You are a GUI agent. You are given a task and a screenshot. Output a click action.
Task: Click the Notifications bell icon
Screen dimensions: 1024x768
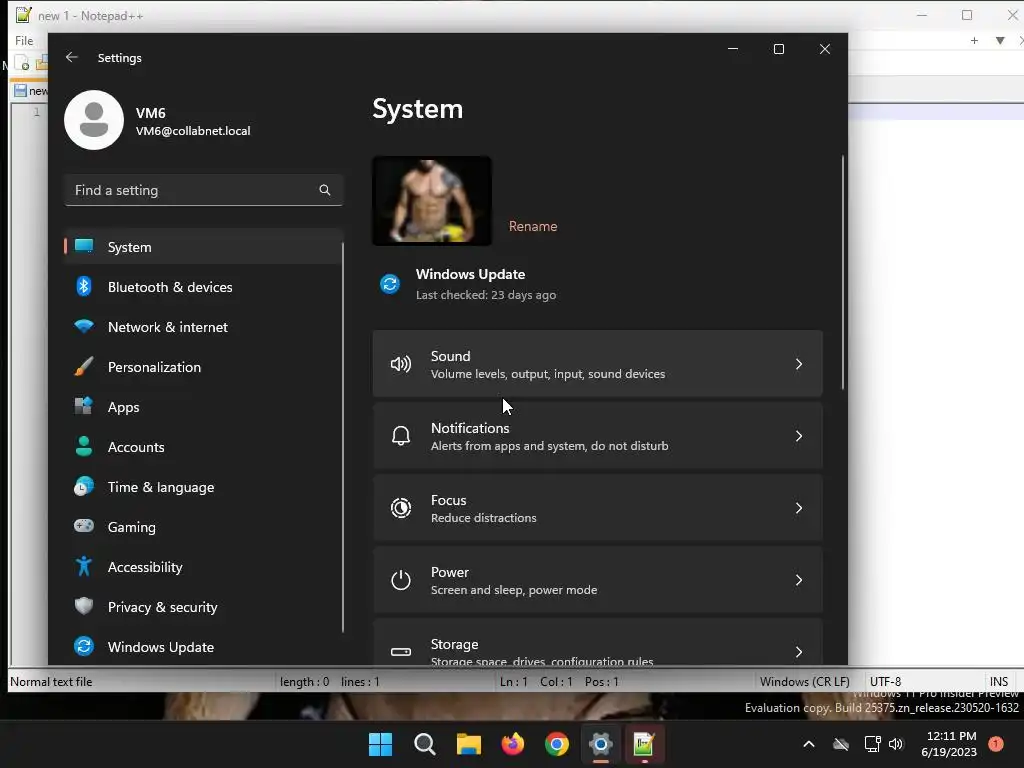tap(401, 436)
